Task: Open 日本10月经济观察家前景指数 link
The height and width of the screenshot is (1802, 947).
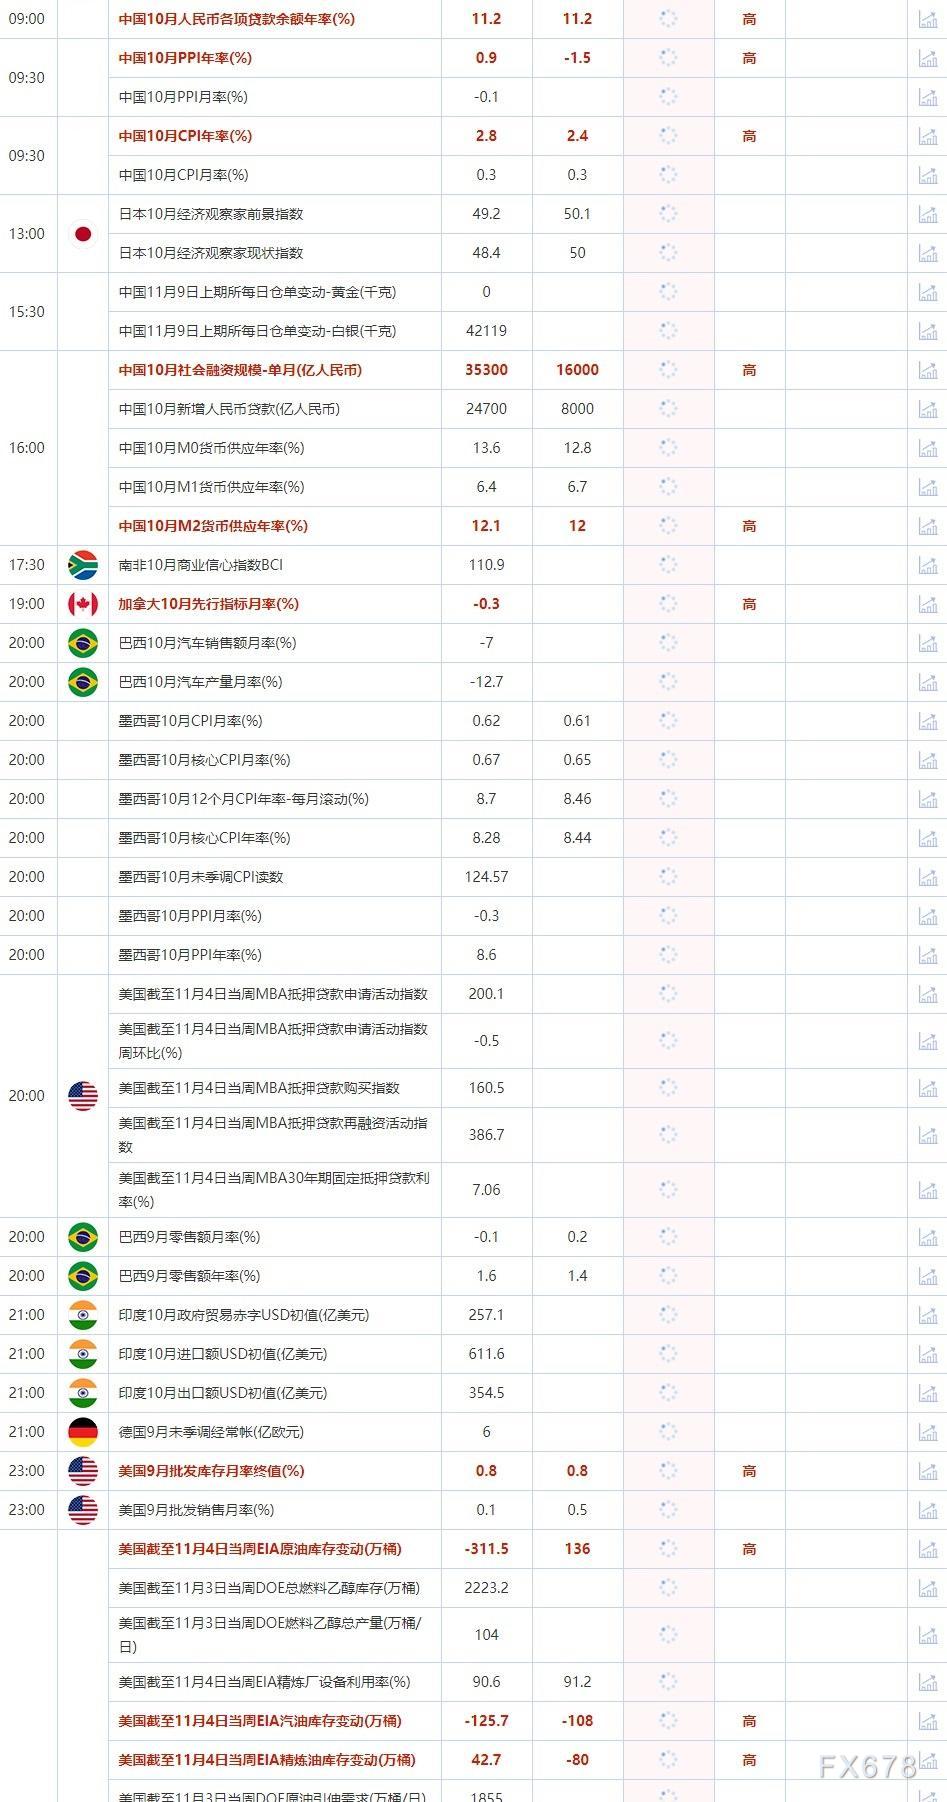Action: (x=211, y=214)
